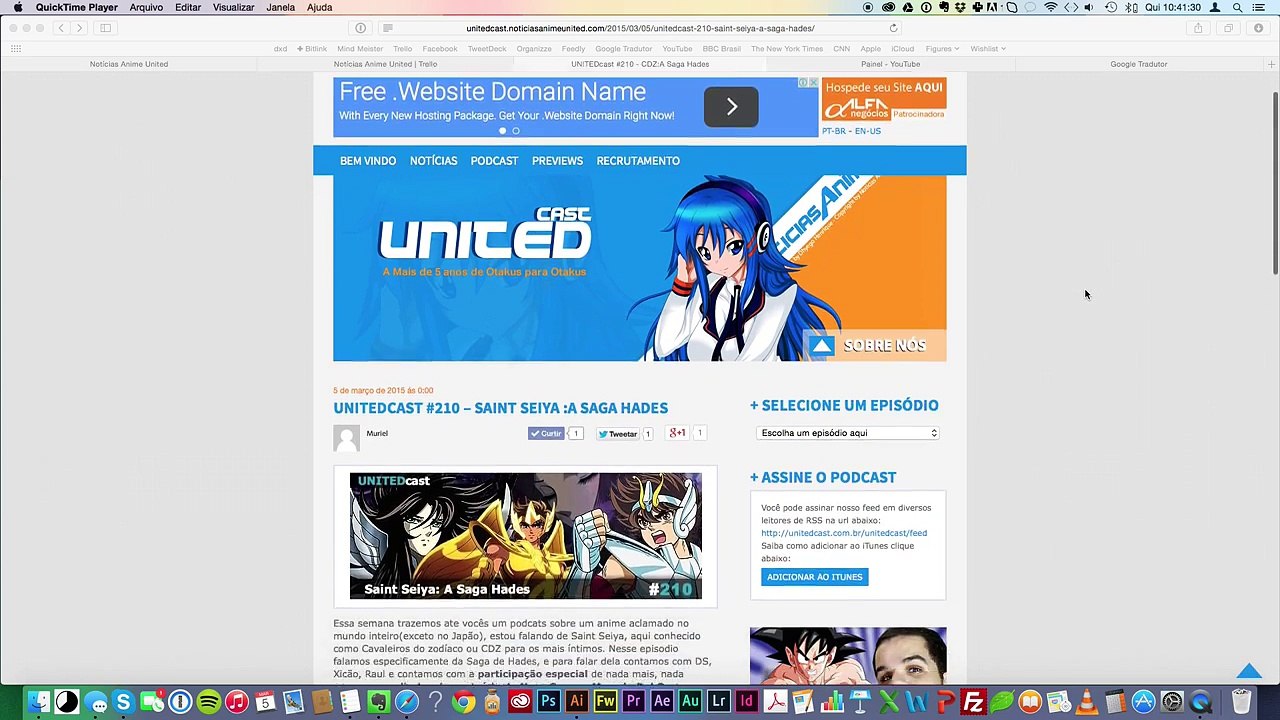Screen dimensions: 1280x720
Task: Open the Editar menu
Action: (x=188, y=7)
